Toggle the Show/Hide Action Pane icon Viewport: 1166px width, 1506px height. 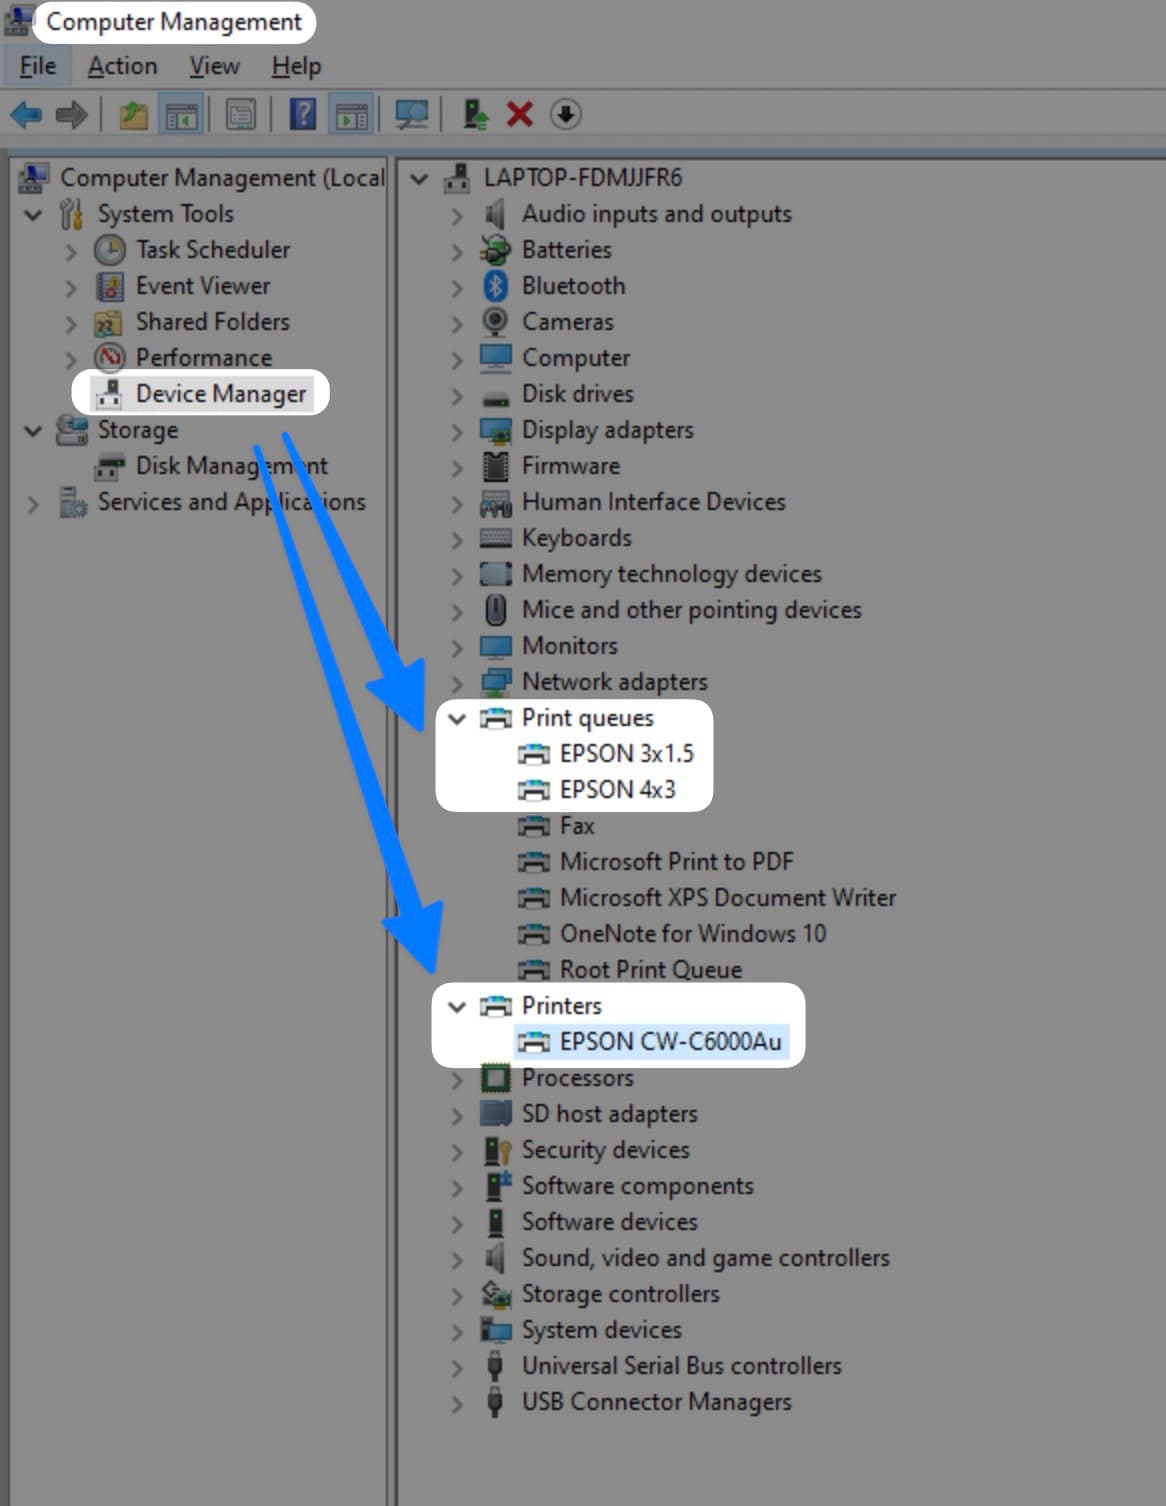tap(351, 115)
